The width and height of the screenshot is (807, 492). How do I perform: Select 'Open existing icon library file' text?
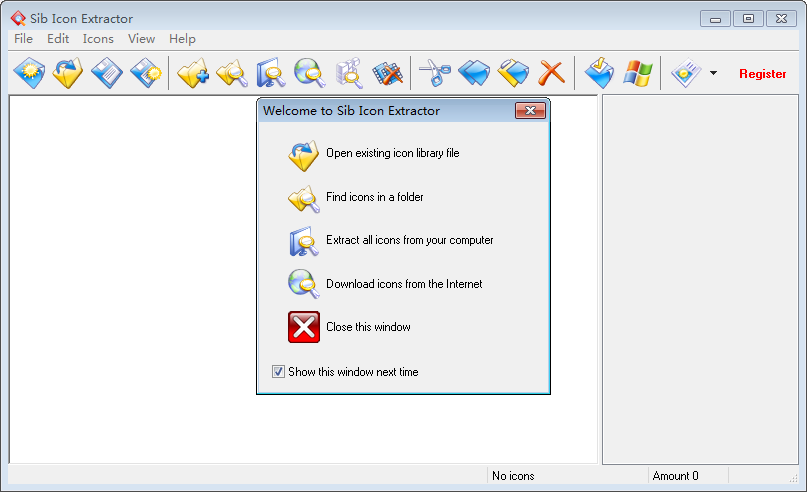click(393, 153)
